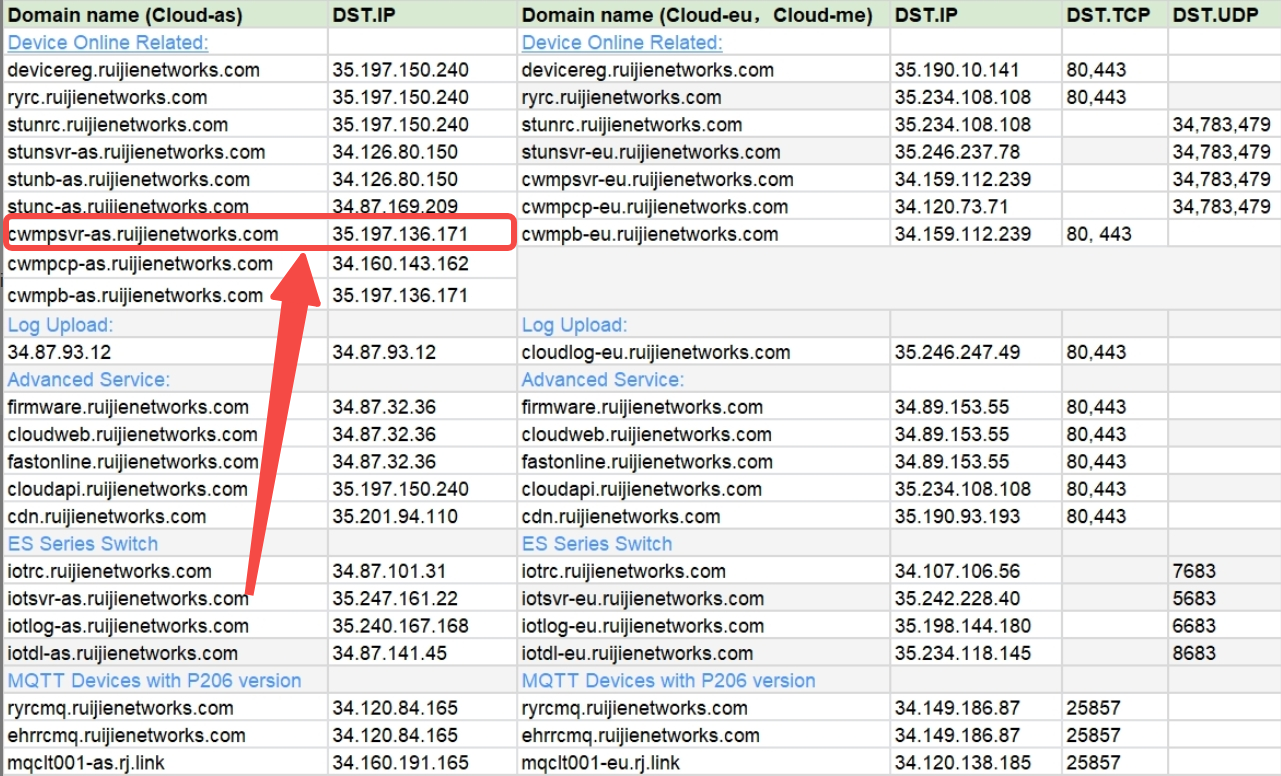Select cell mqclt001-eu.rj.link
This screenshot has height=776, width=1281.
pyautogui.click(x=703, y=763)
